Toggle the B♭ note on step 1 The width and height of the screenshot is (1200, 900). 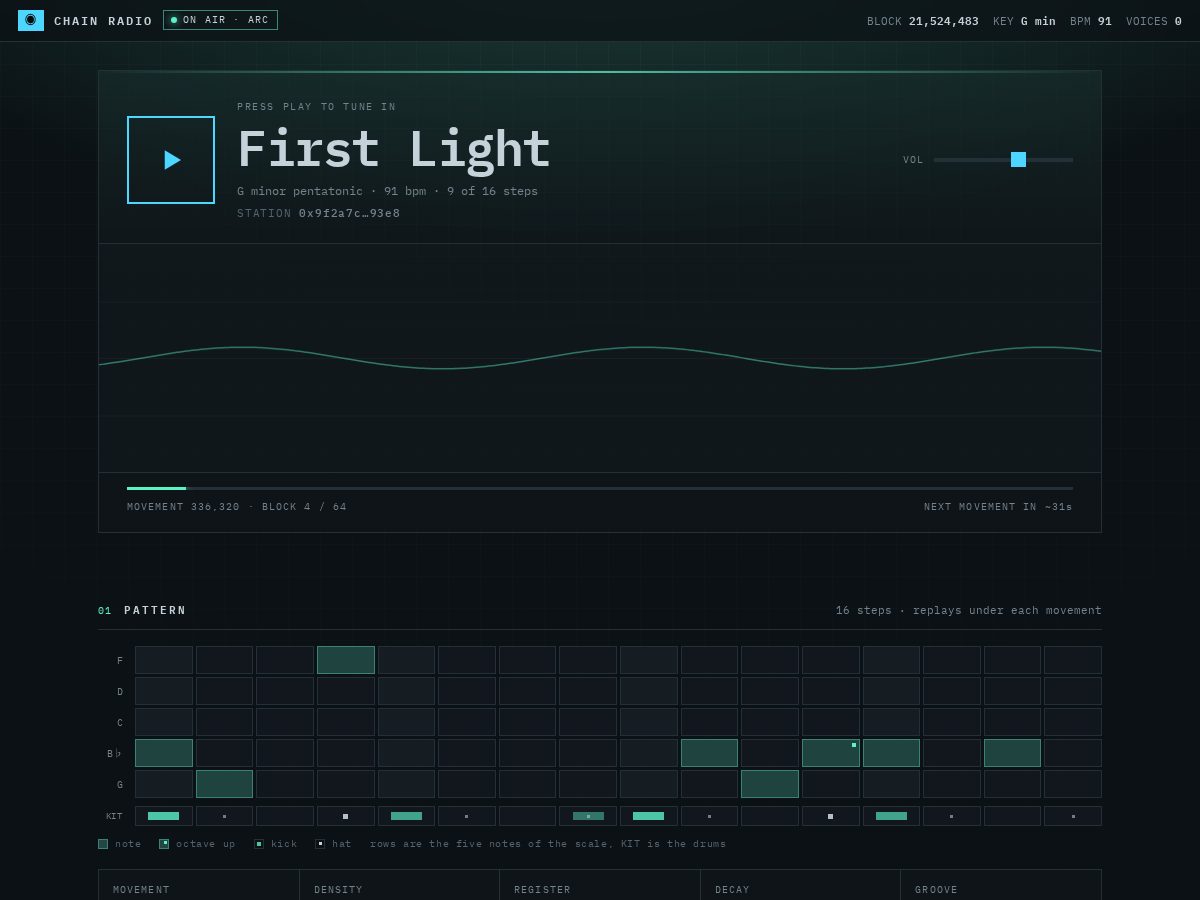click(x=164, y=753)
